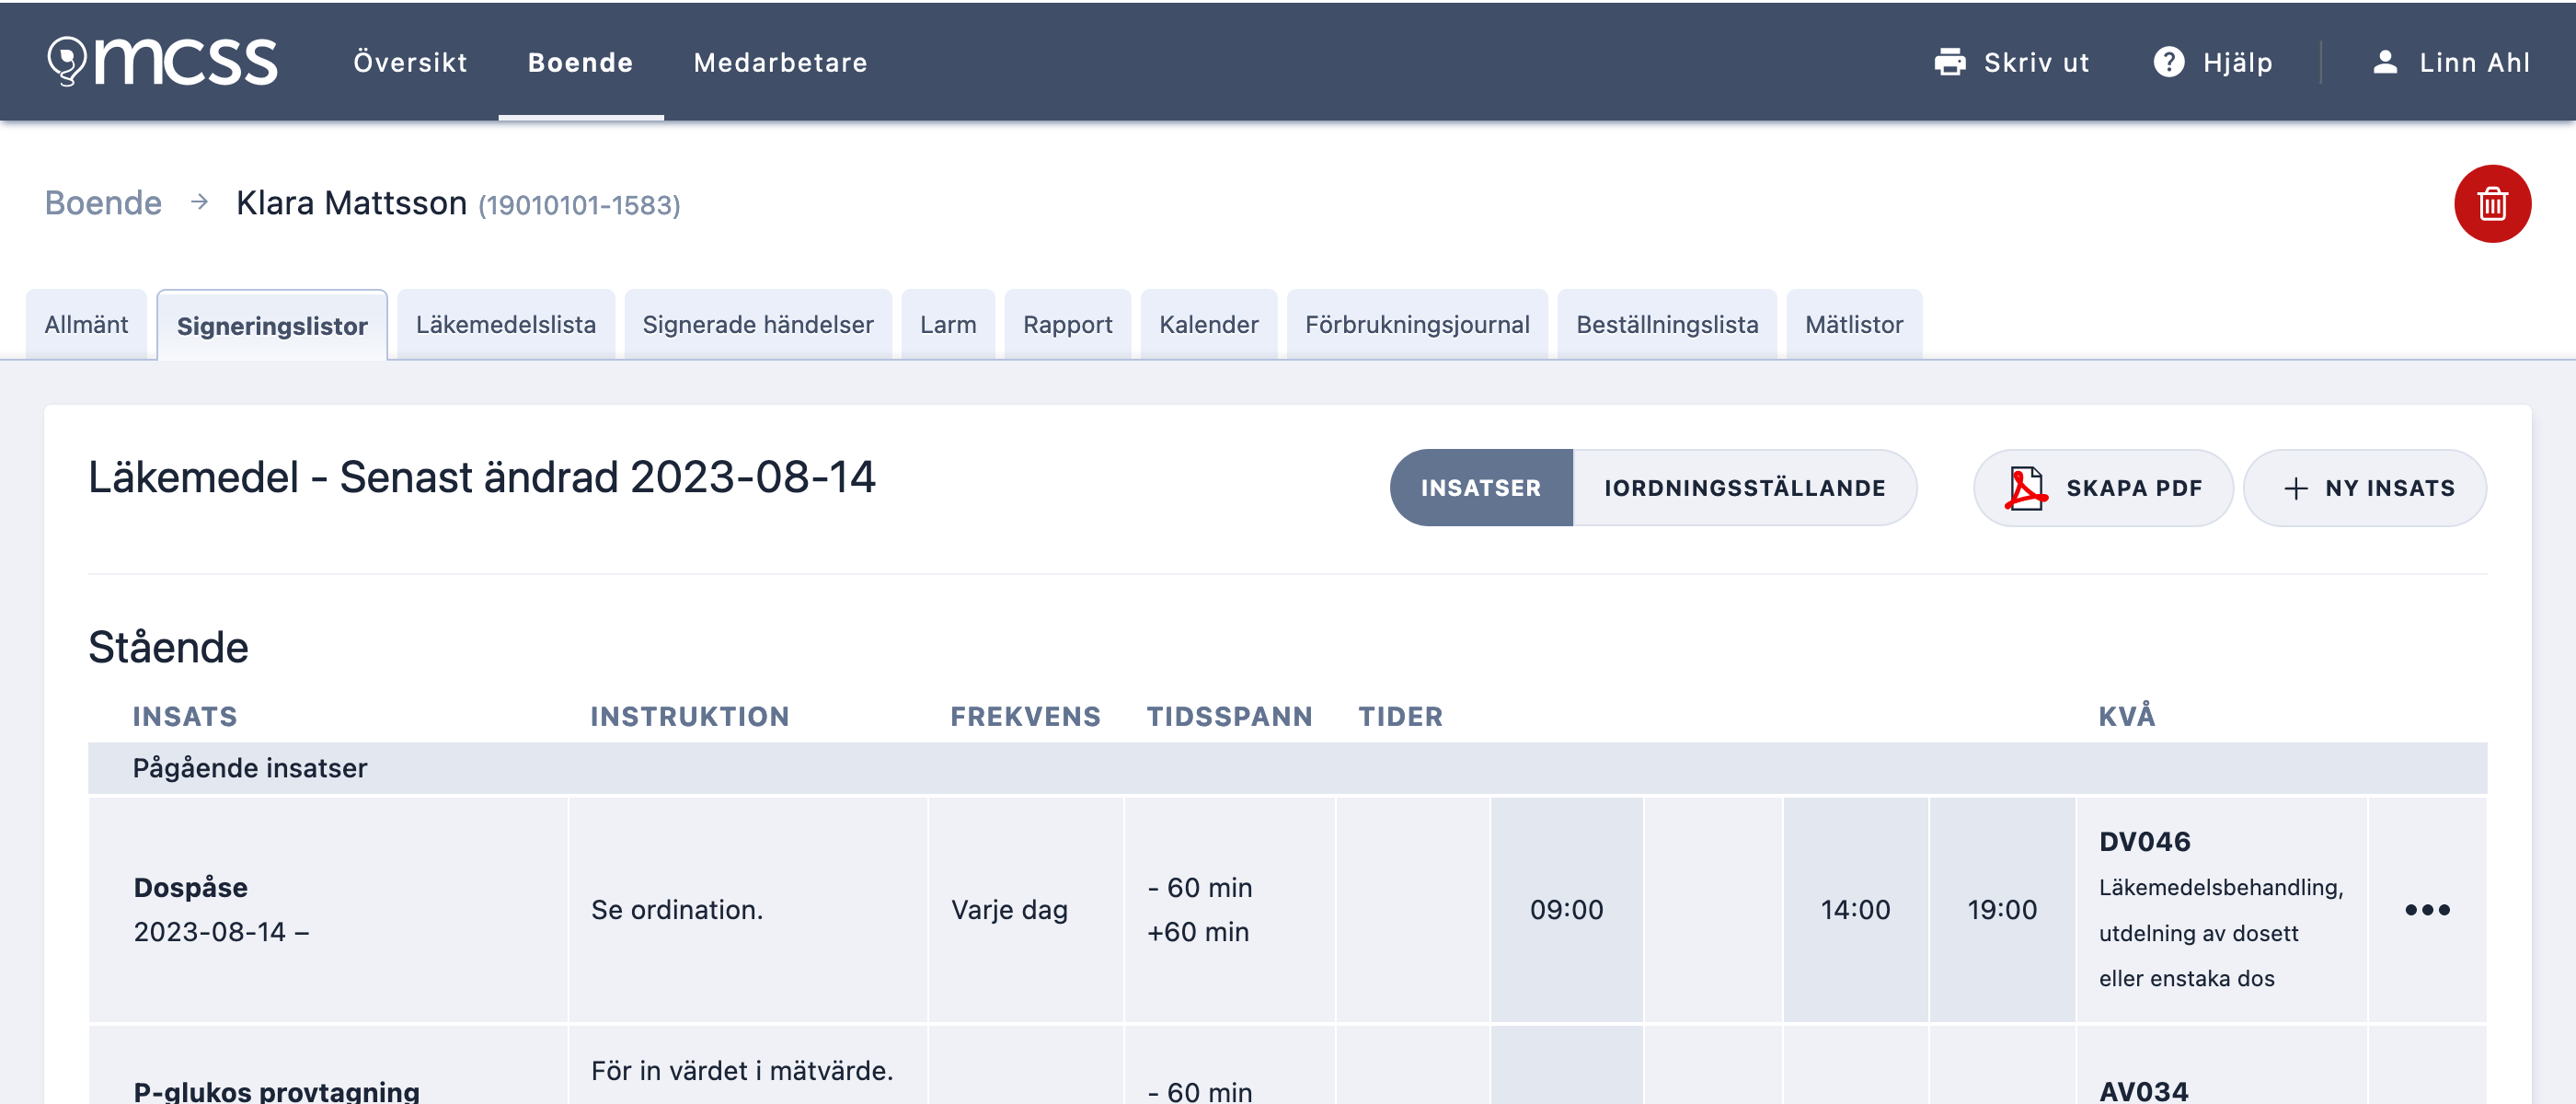
Task: Switch to IORDNINGSSTÄLLANDE view
Action: 1744,488
